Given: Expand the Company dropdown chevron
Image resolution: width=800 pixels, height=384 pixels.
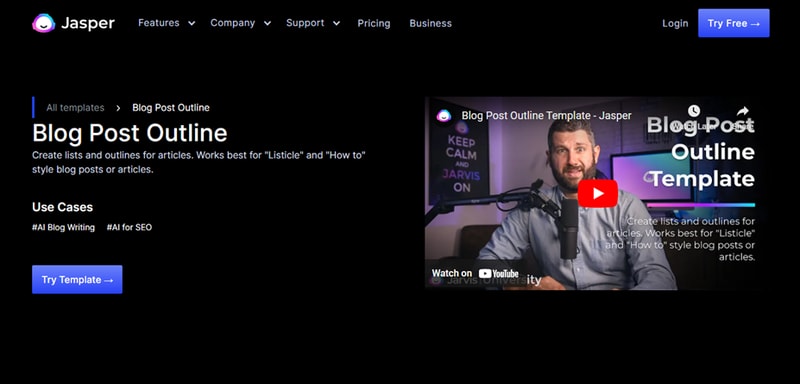Looking at the screenshot, I should click(x=267, y=23).
